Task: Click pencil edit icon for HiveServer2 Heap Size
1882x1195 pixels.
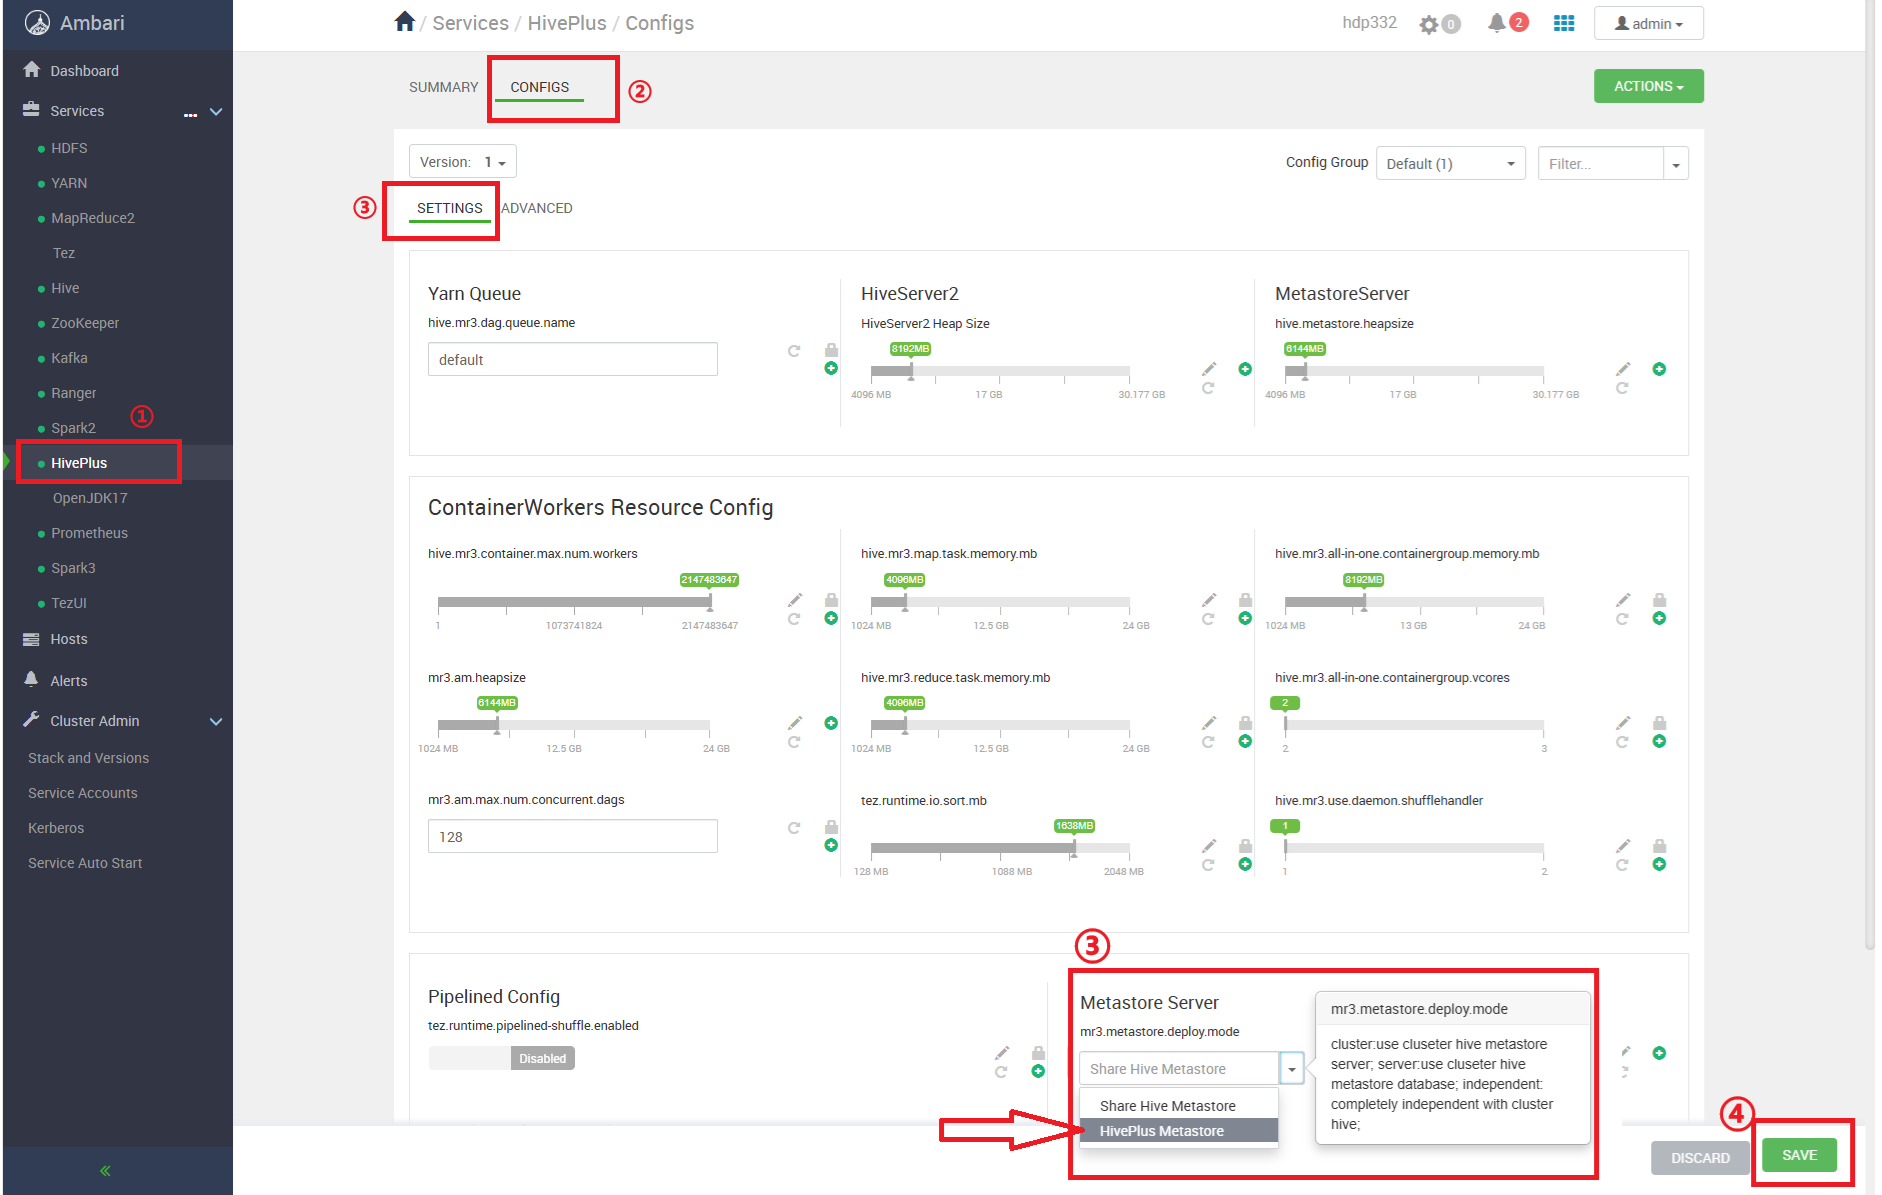Action: [x=1209, y=369]
